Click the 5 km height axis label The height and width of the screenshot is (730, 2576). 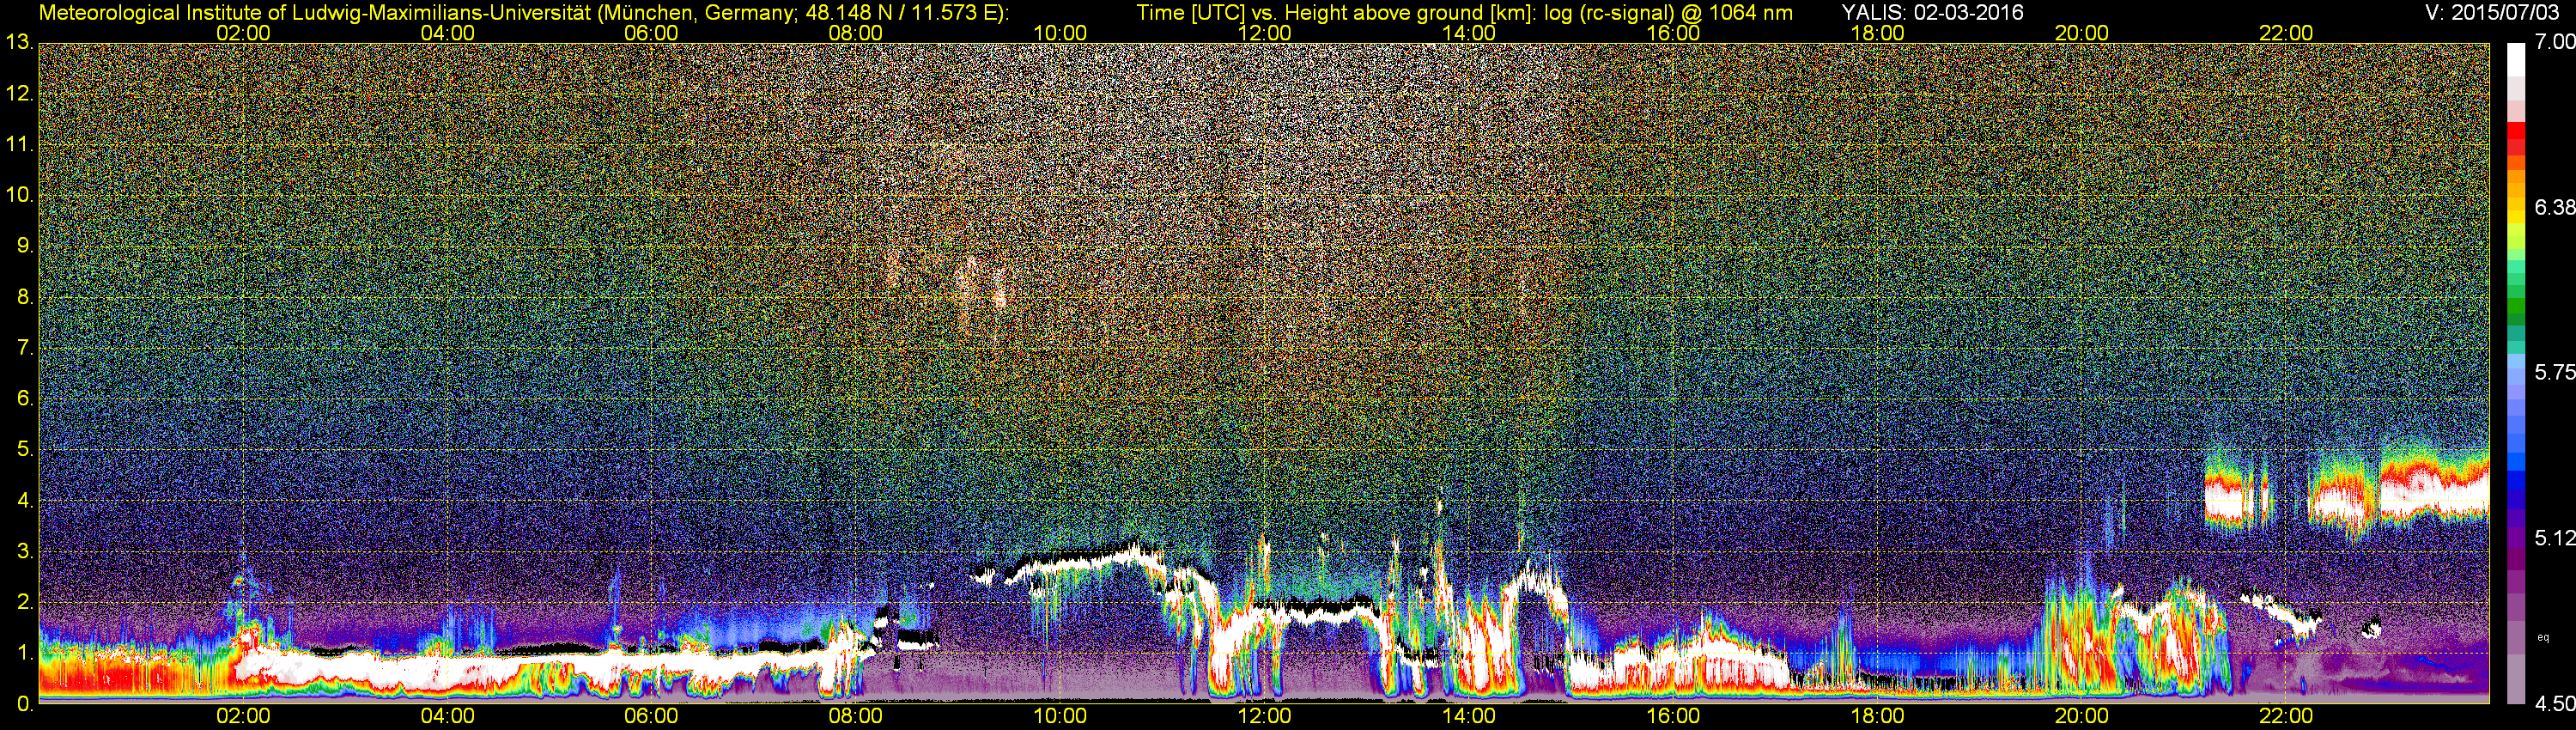coord(24,450)
